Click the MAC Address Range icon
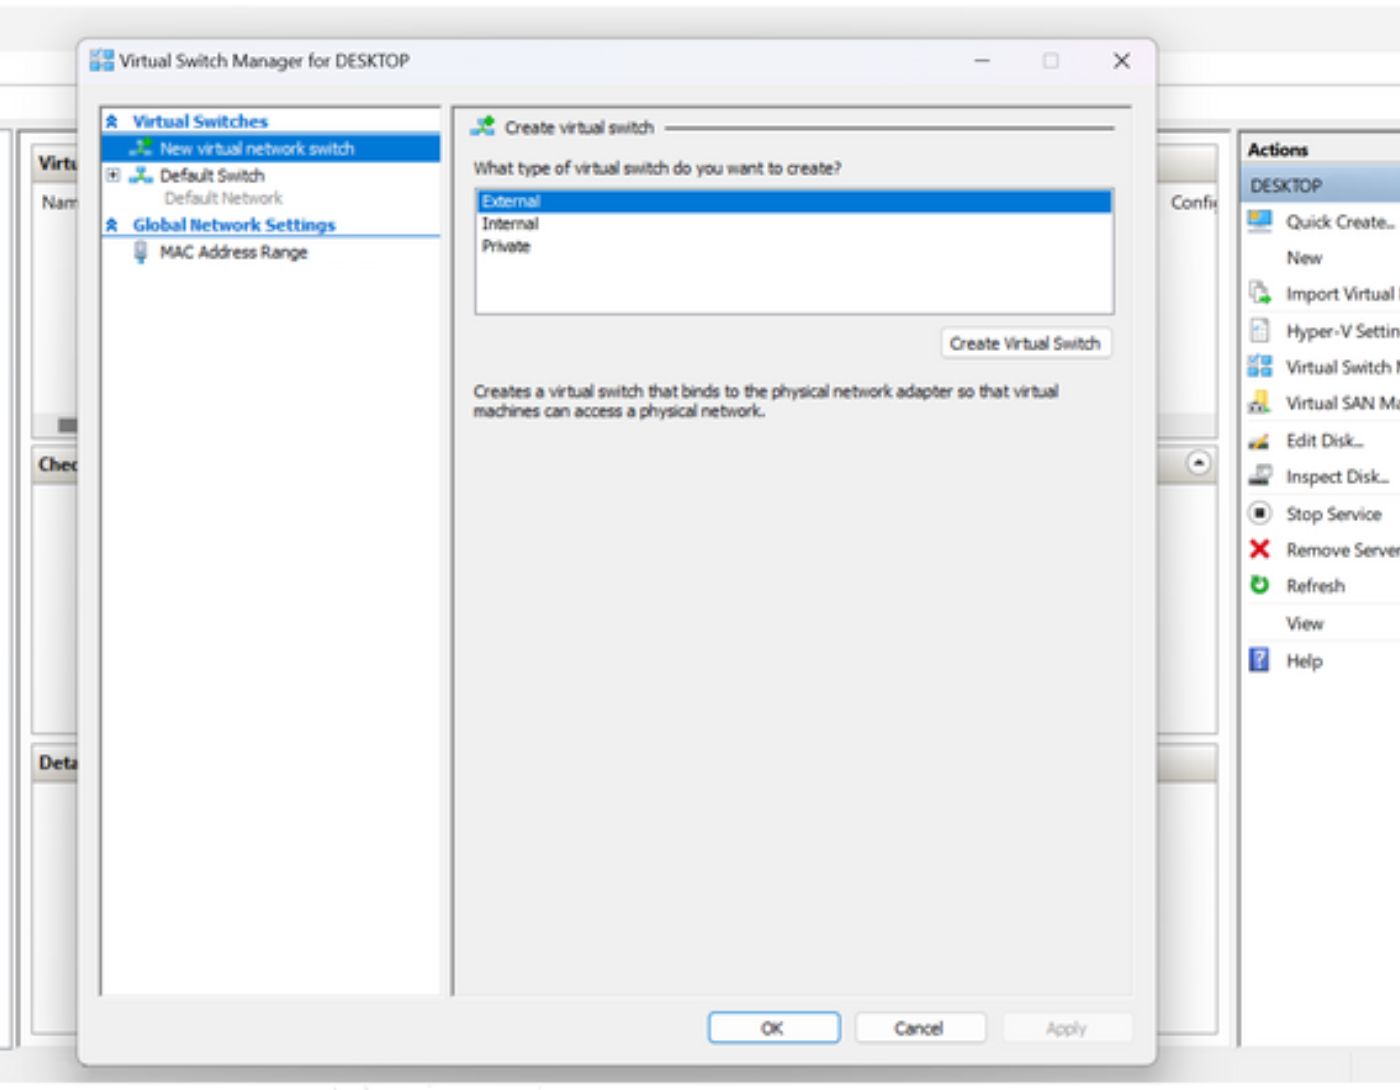 coord(141,252)
